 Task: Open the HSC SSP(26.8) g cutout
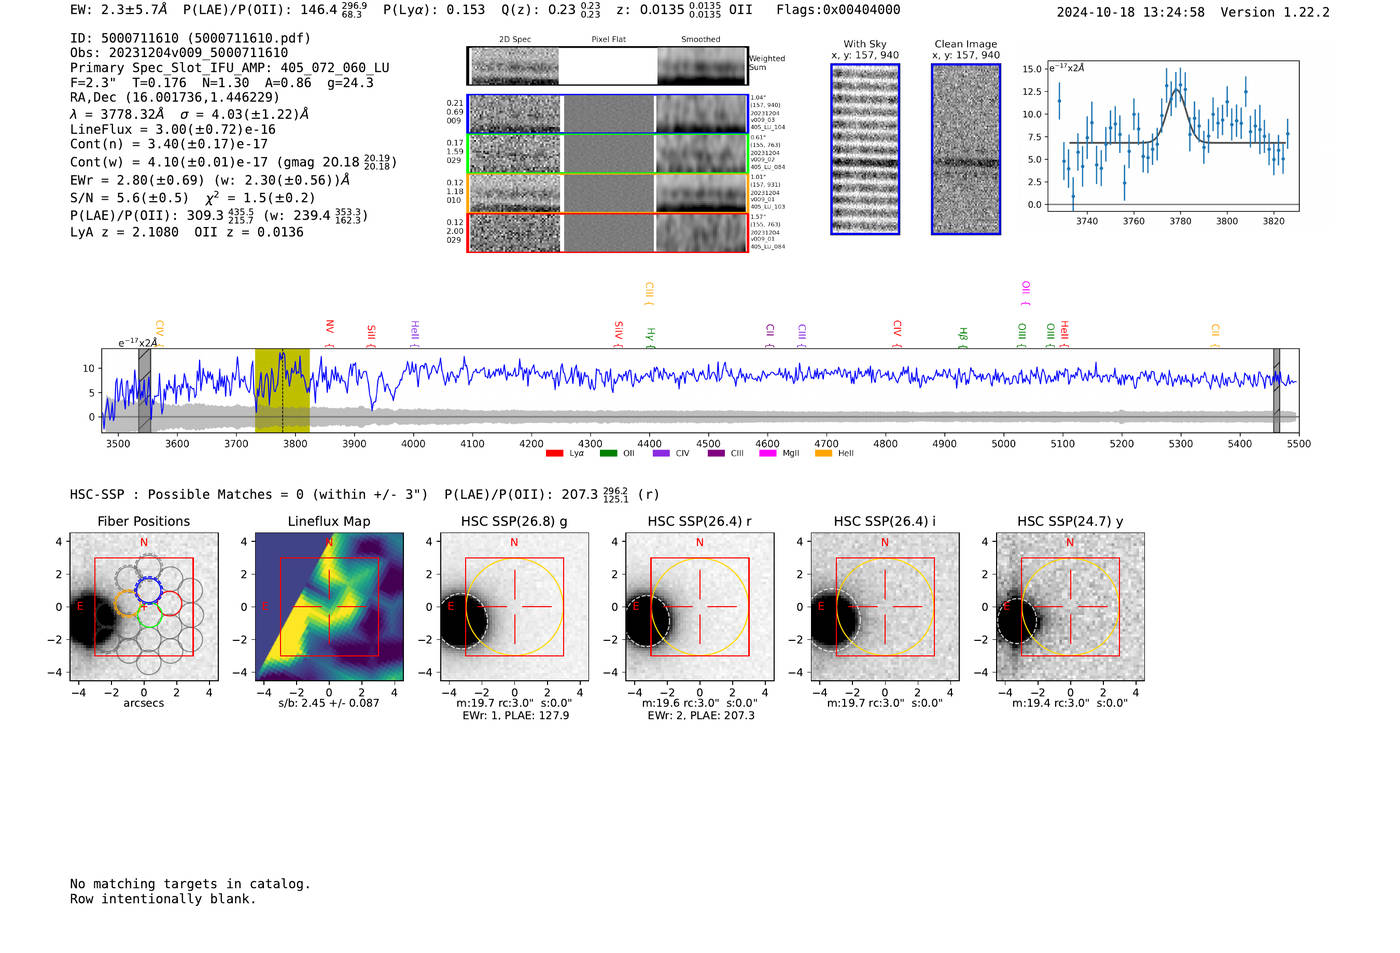coord(514,607)
